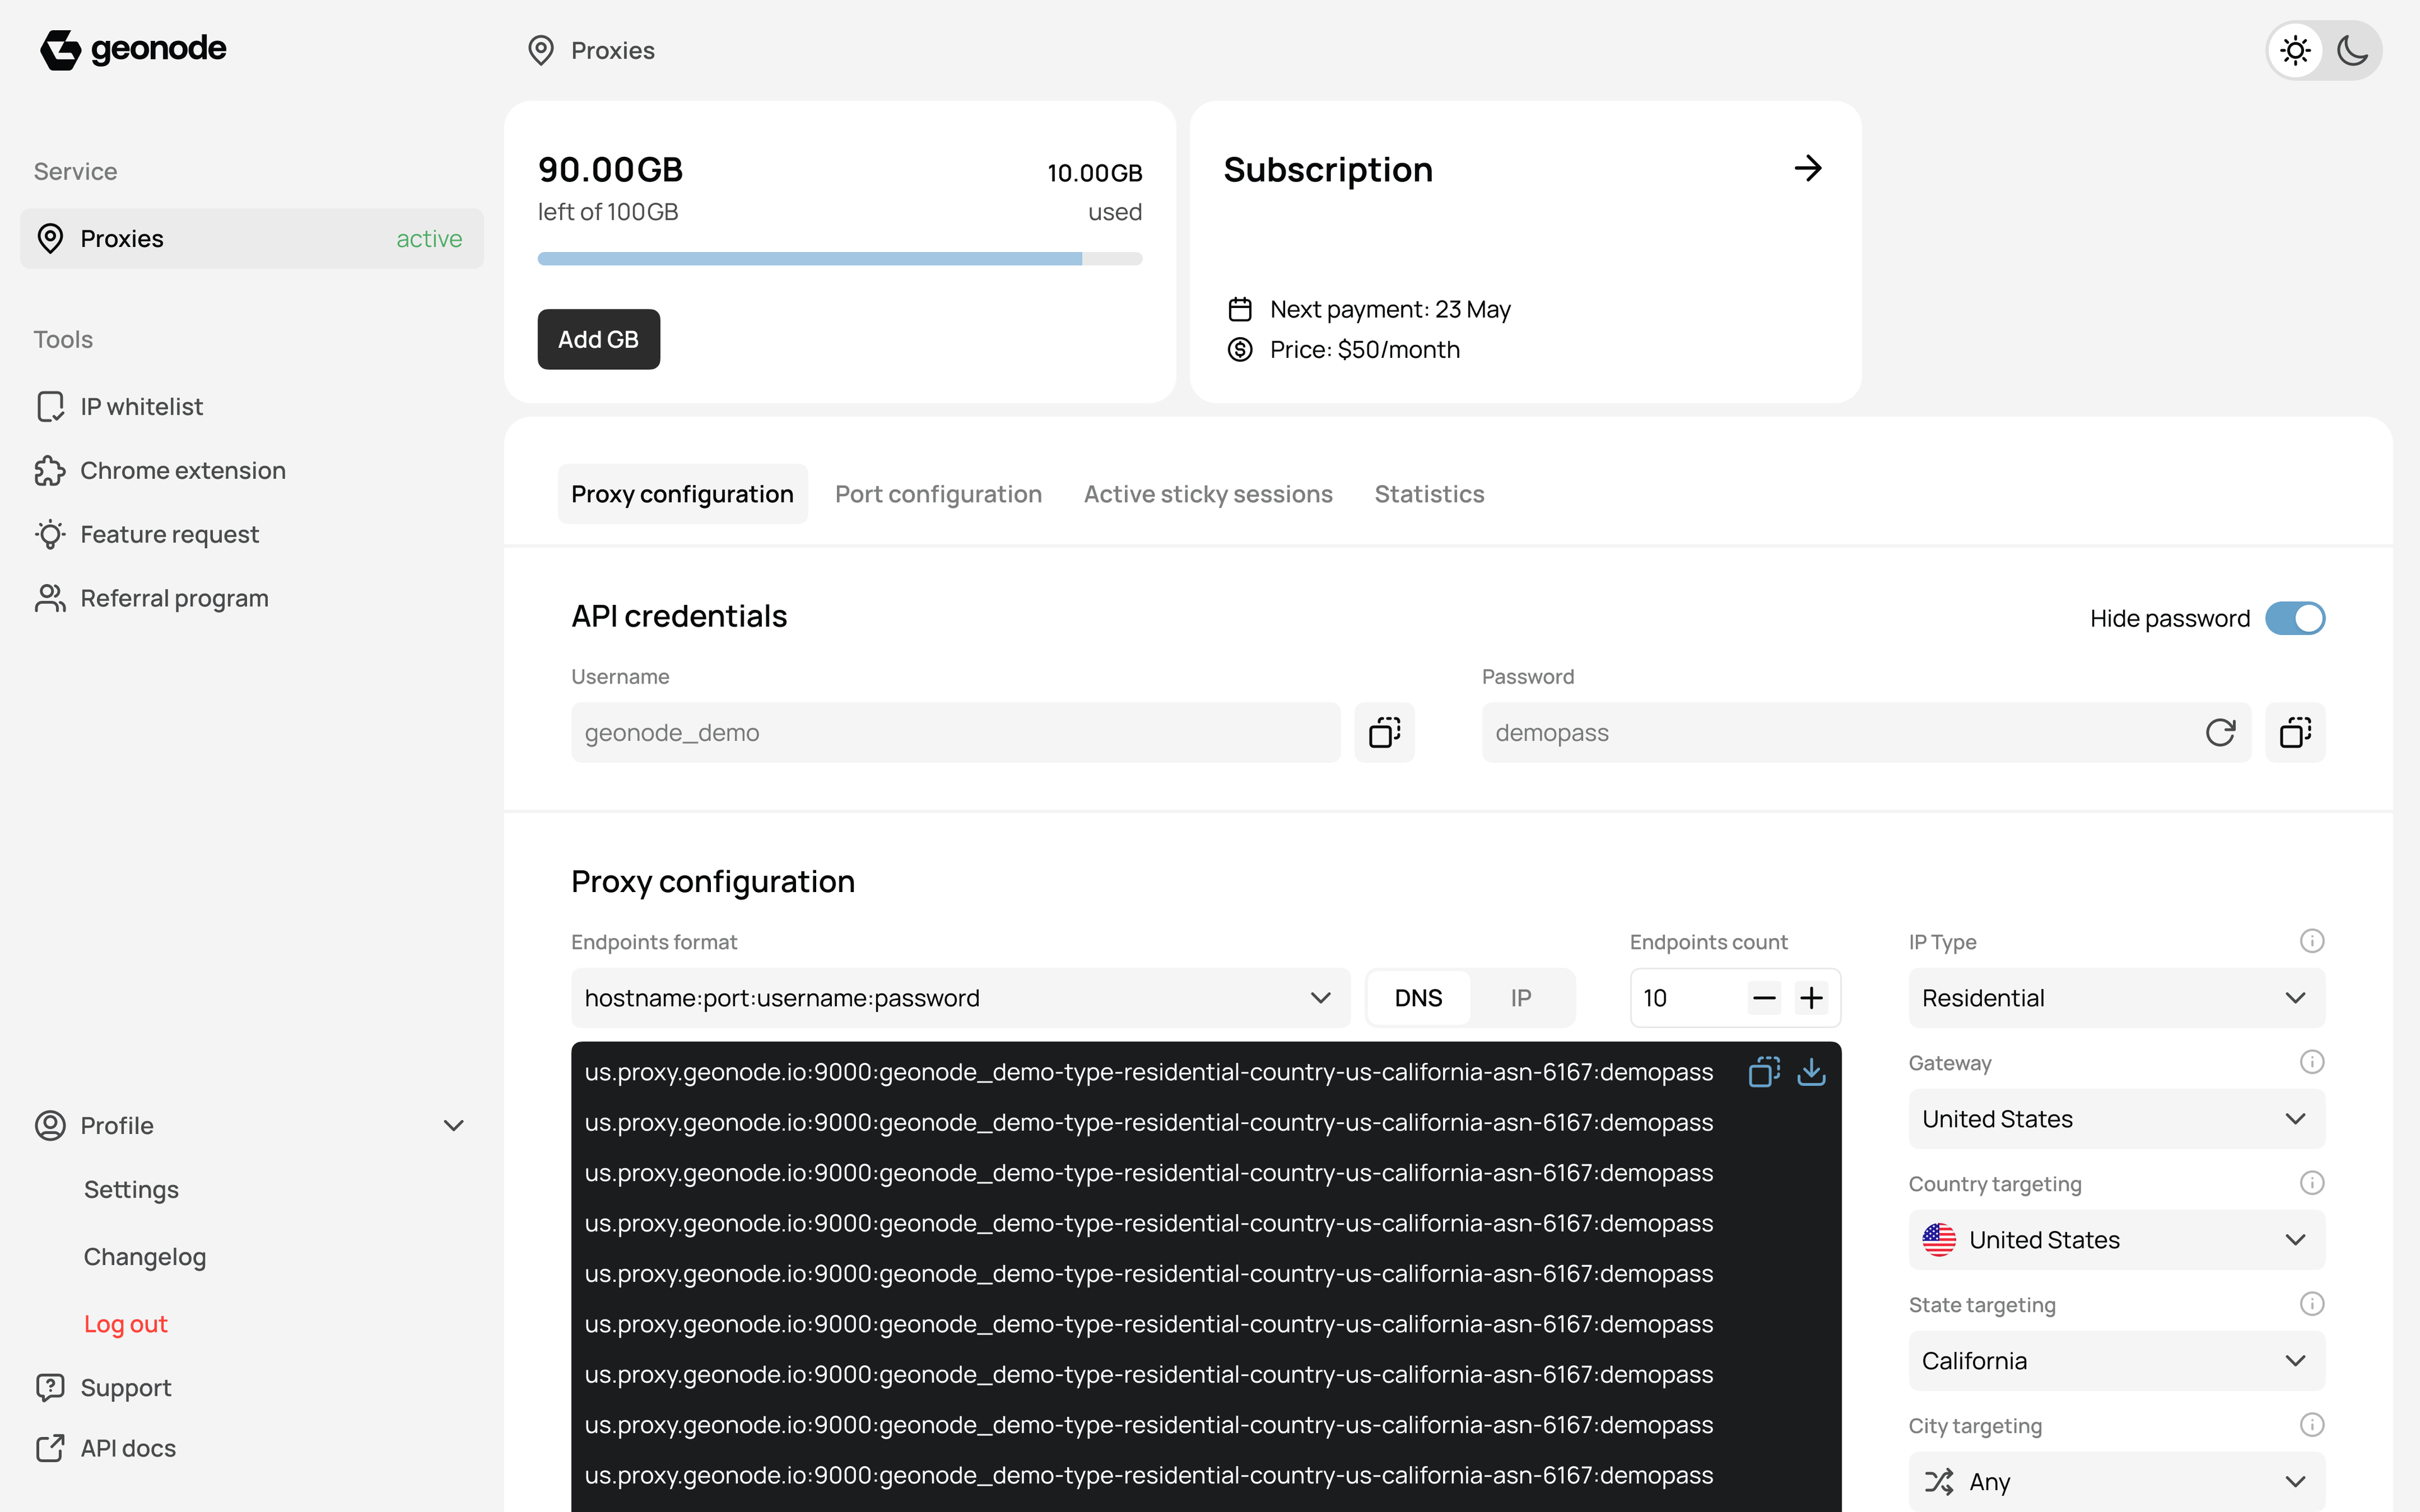The image size is (2420, 1512).
Task: Open the Active sticky sessions tab
Action: click(x=1207, y=493)
